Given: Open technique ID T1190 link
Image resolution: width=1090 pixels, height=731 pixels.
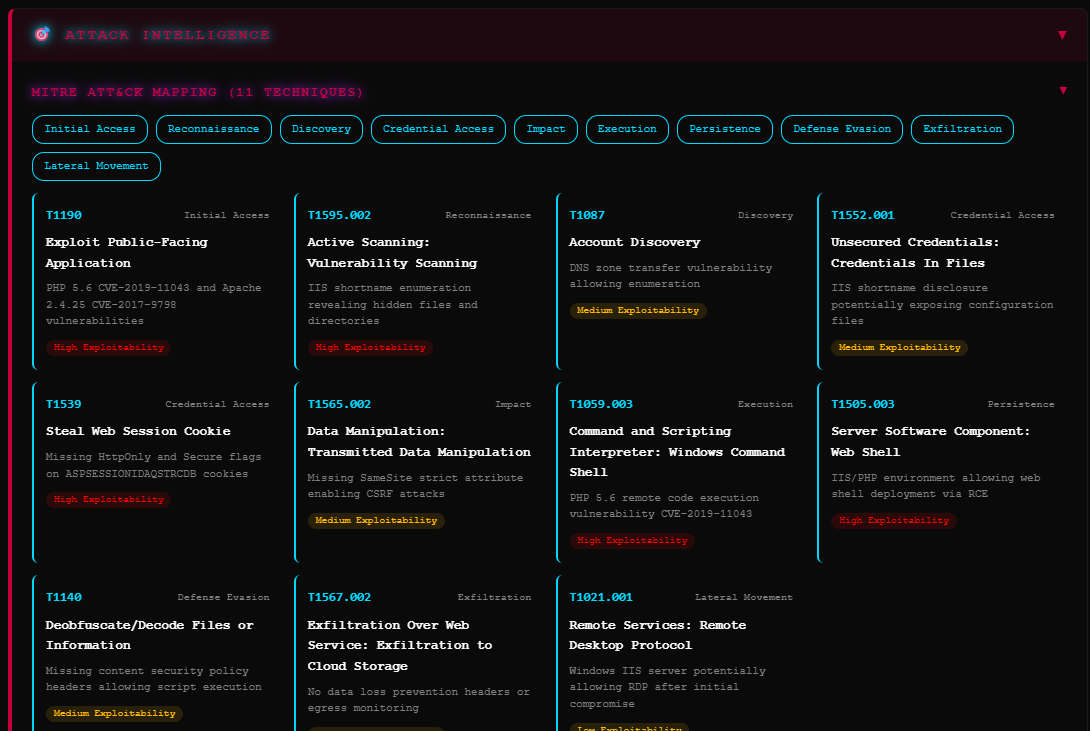Looking at the screenshot, I should [64, 215].
